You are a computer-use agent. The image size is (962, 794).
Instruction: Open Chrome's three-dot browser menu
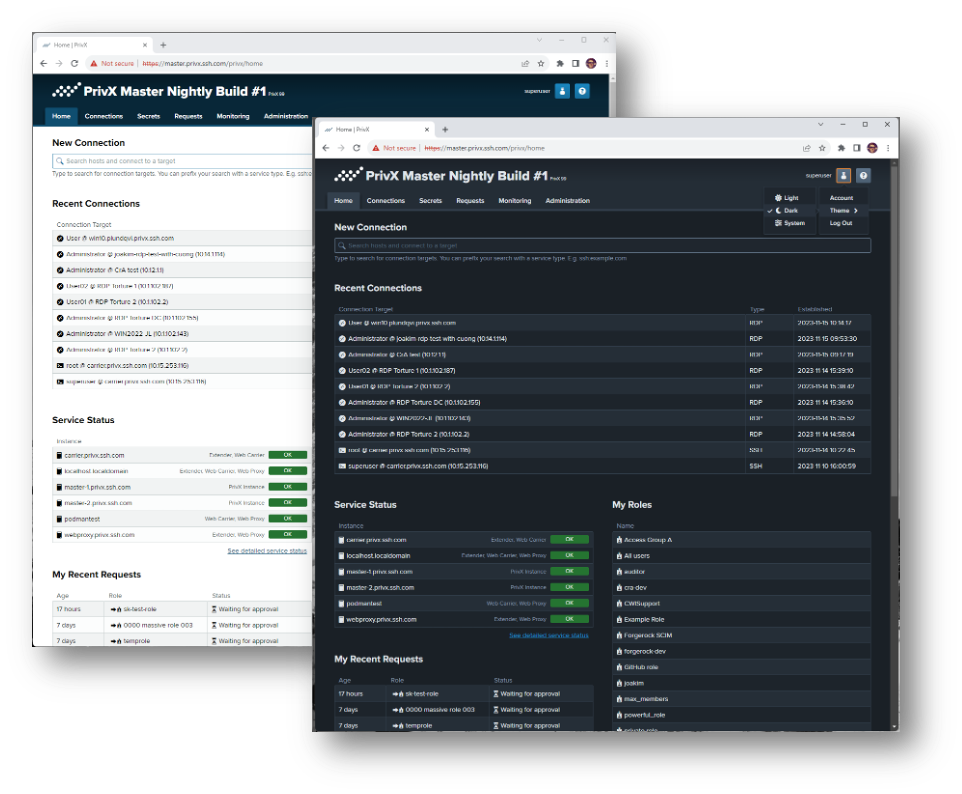[888, 147]
